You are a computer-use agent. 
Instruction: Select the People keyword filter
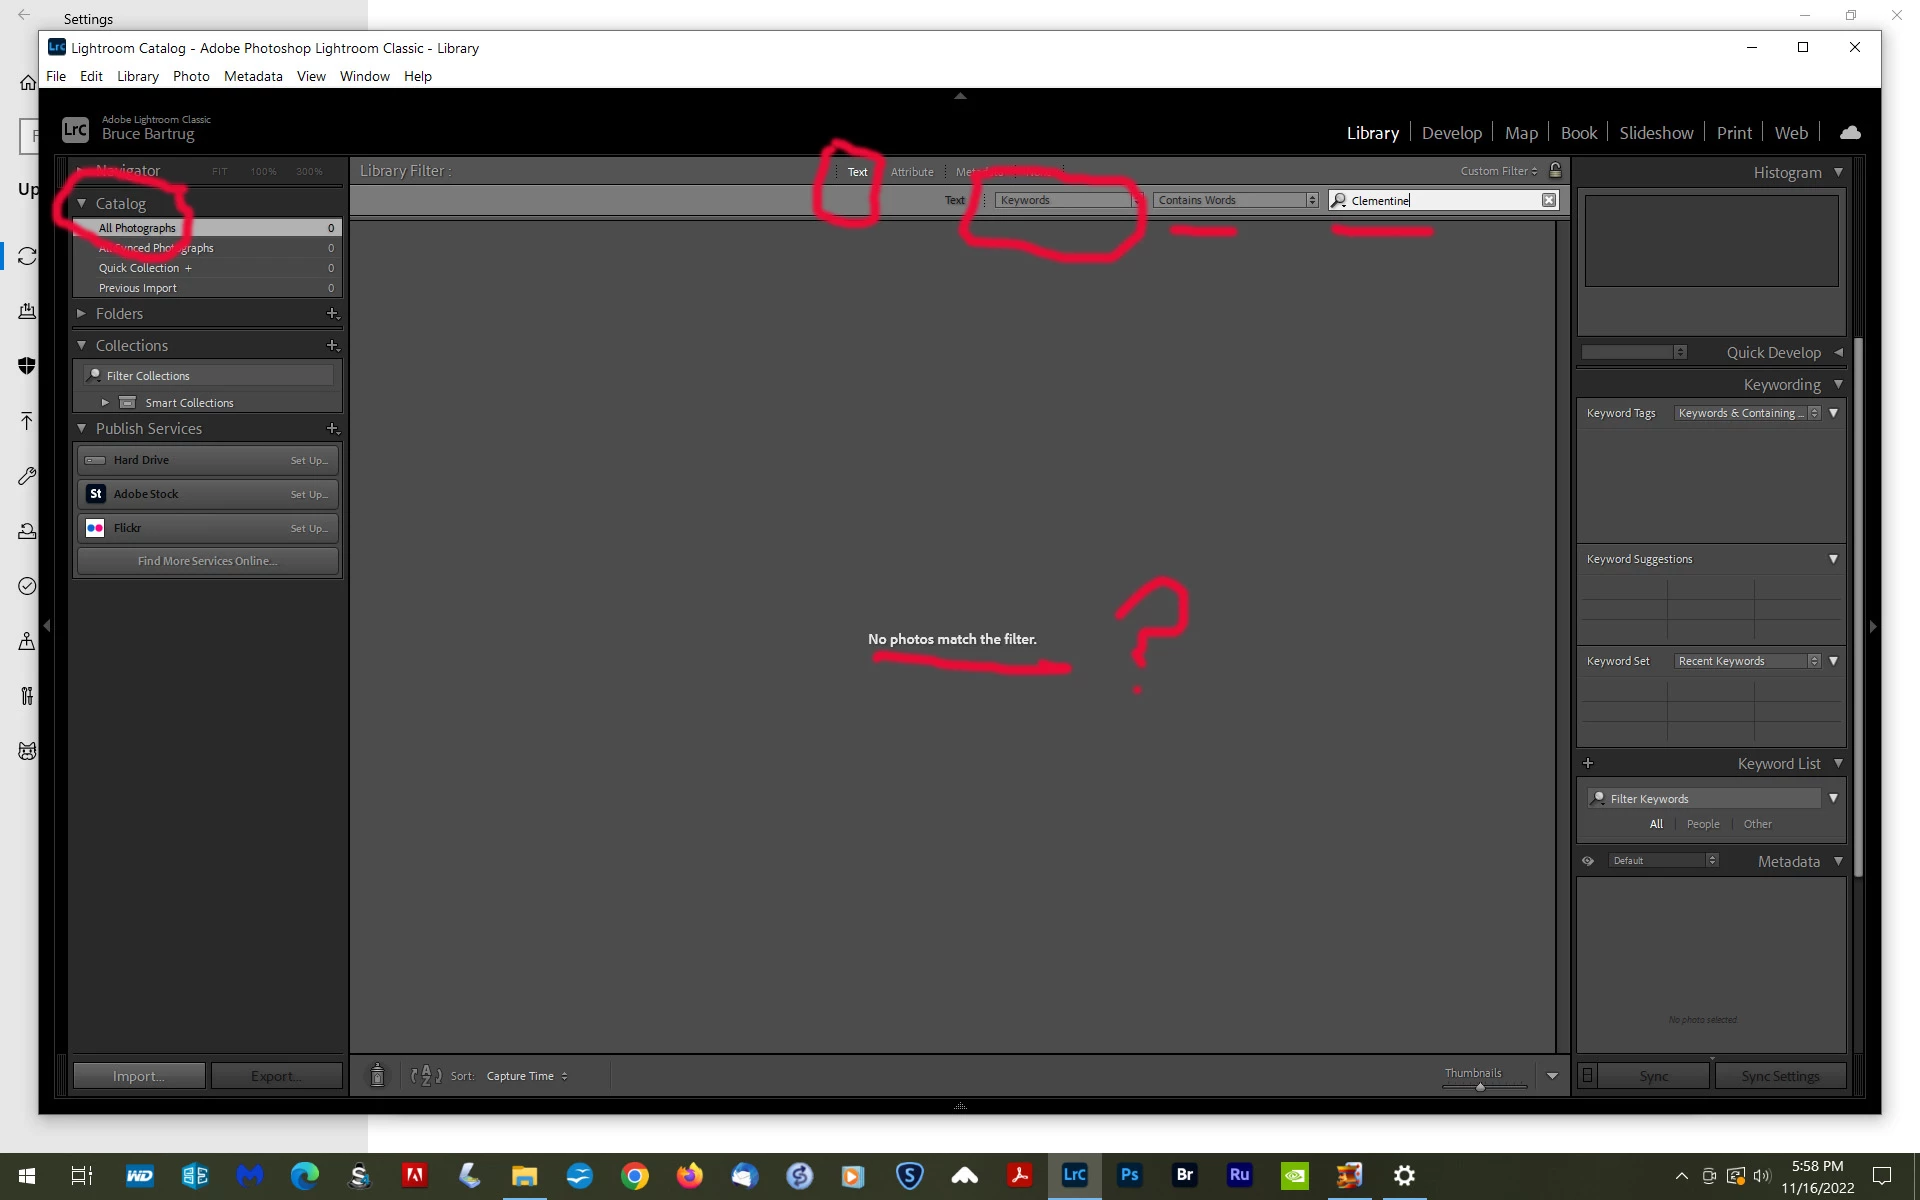tap(1702, 824)
